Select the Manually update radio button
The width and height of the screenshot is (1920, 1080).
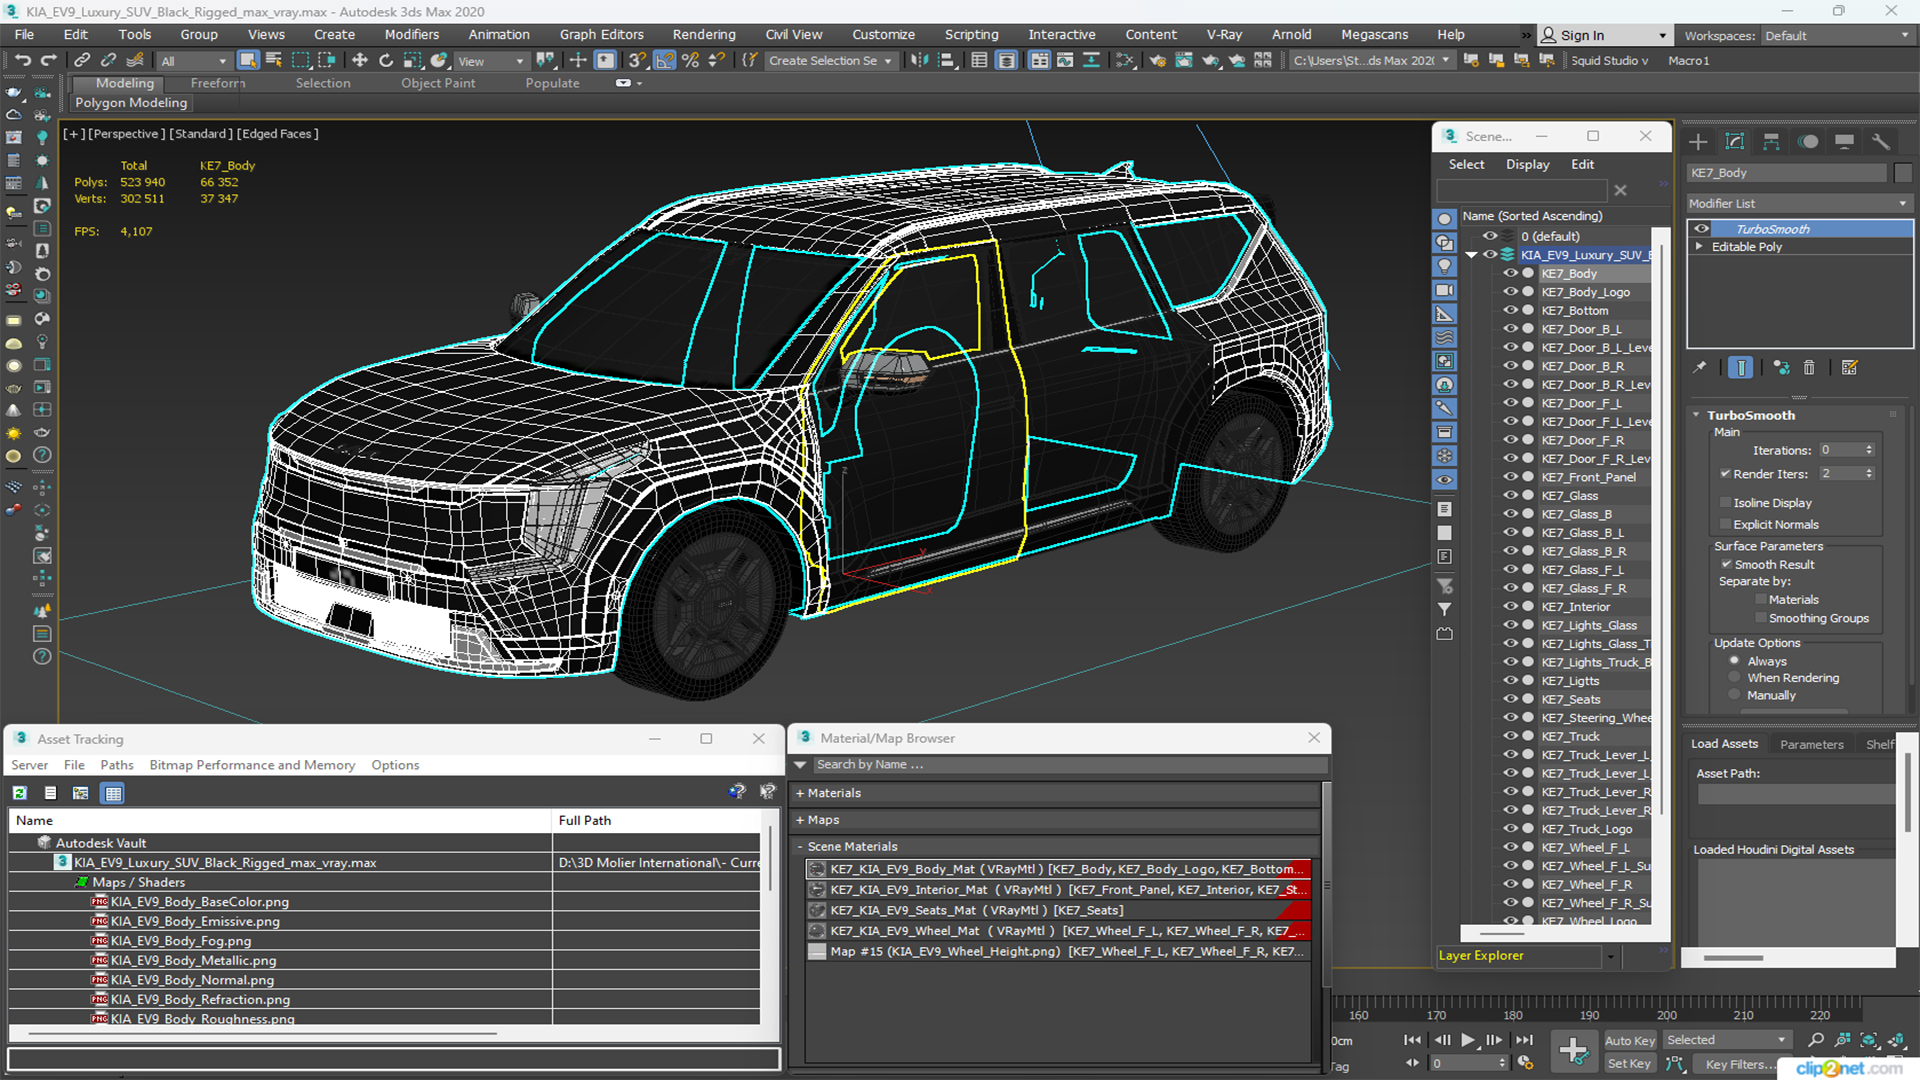tap(1735, 695)
